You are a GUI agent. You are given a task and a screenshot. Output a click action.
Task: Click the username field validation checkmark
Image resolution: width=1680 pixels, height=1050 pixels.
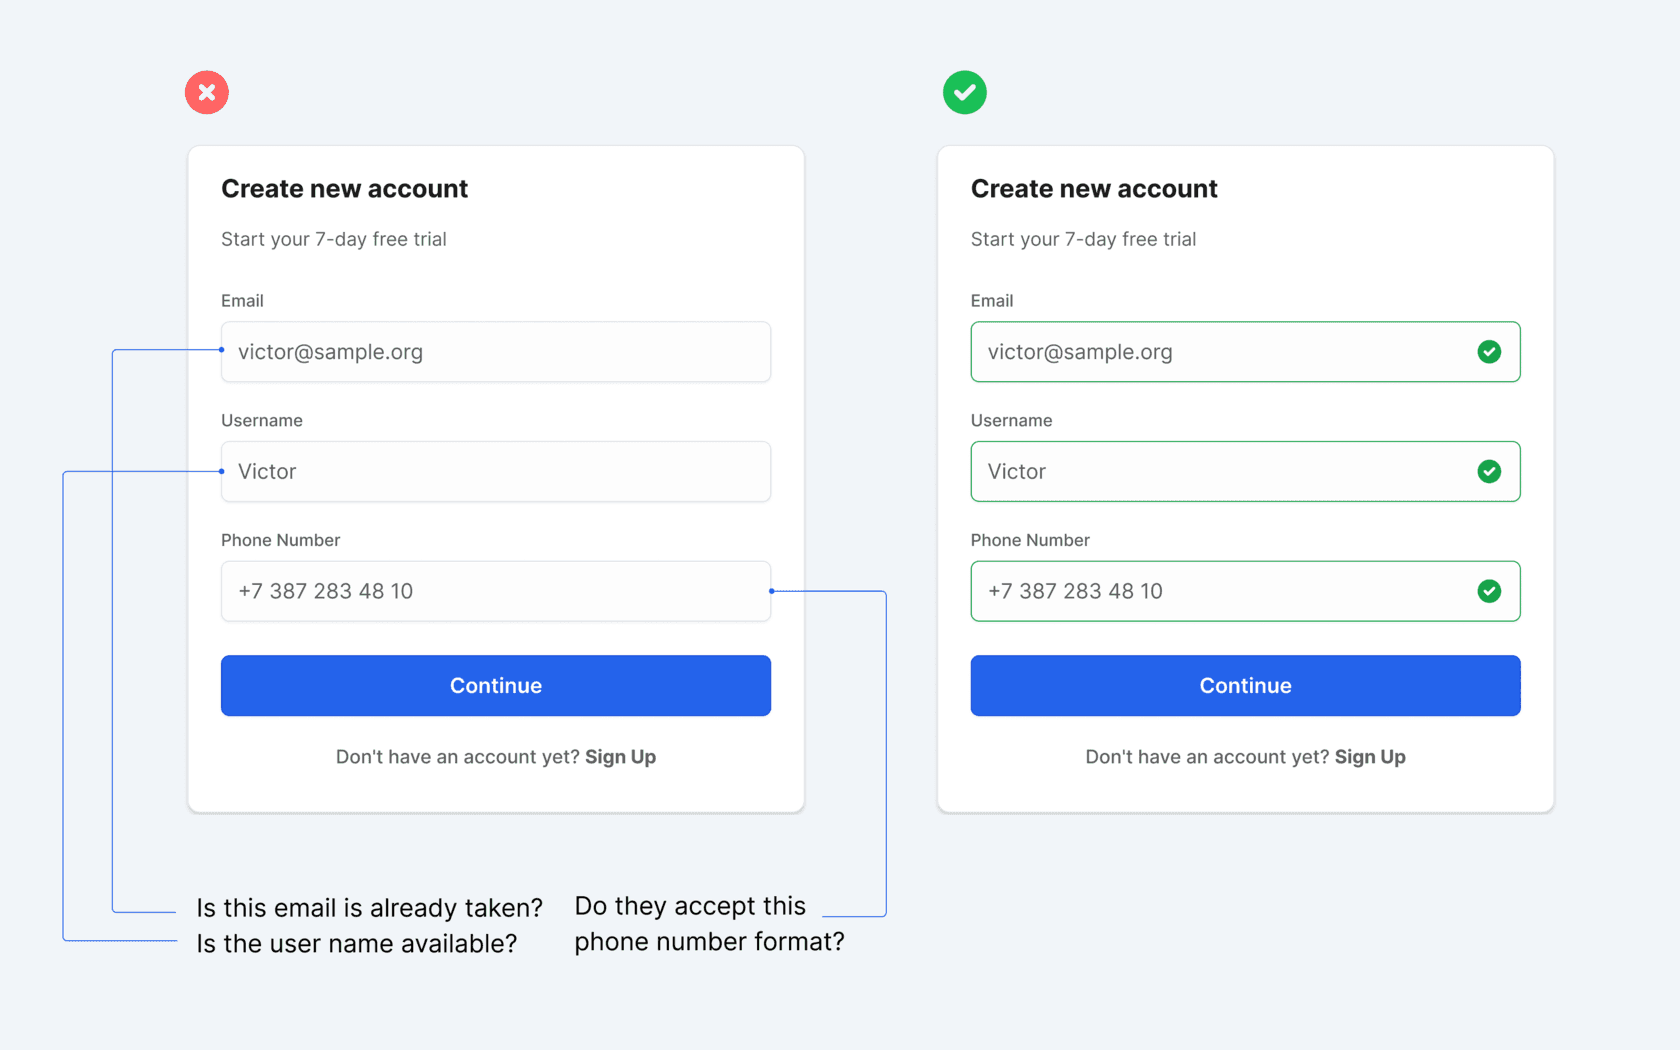click(x=1488, y=471)
